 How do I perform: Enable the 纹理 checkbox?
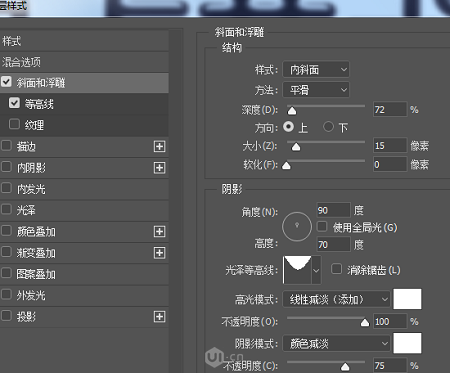tap(14, 124)
